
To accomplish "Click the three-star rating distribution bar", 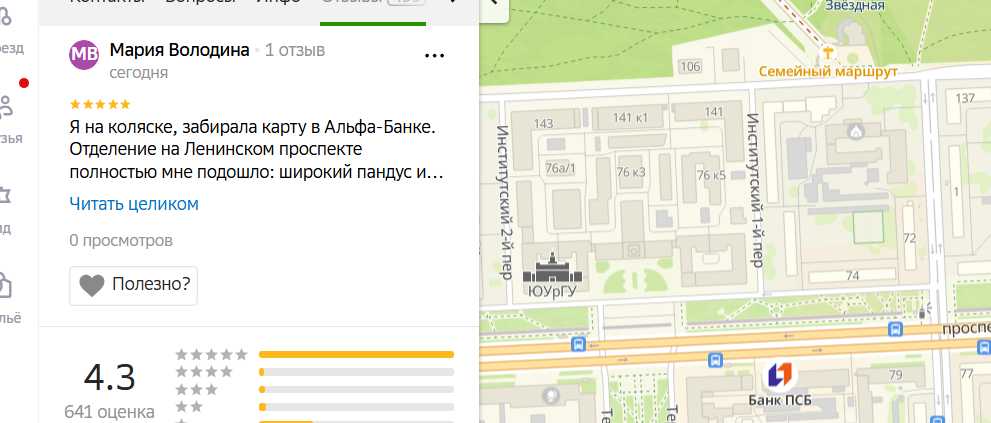I will click(x=356, y=389).
